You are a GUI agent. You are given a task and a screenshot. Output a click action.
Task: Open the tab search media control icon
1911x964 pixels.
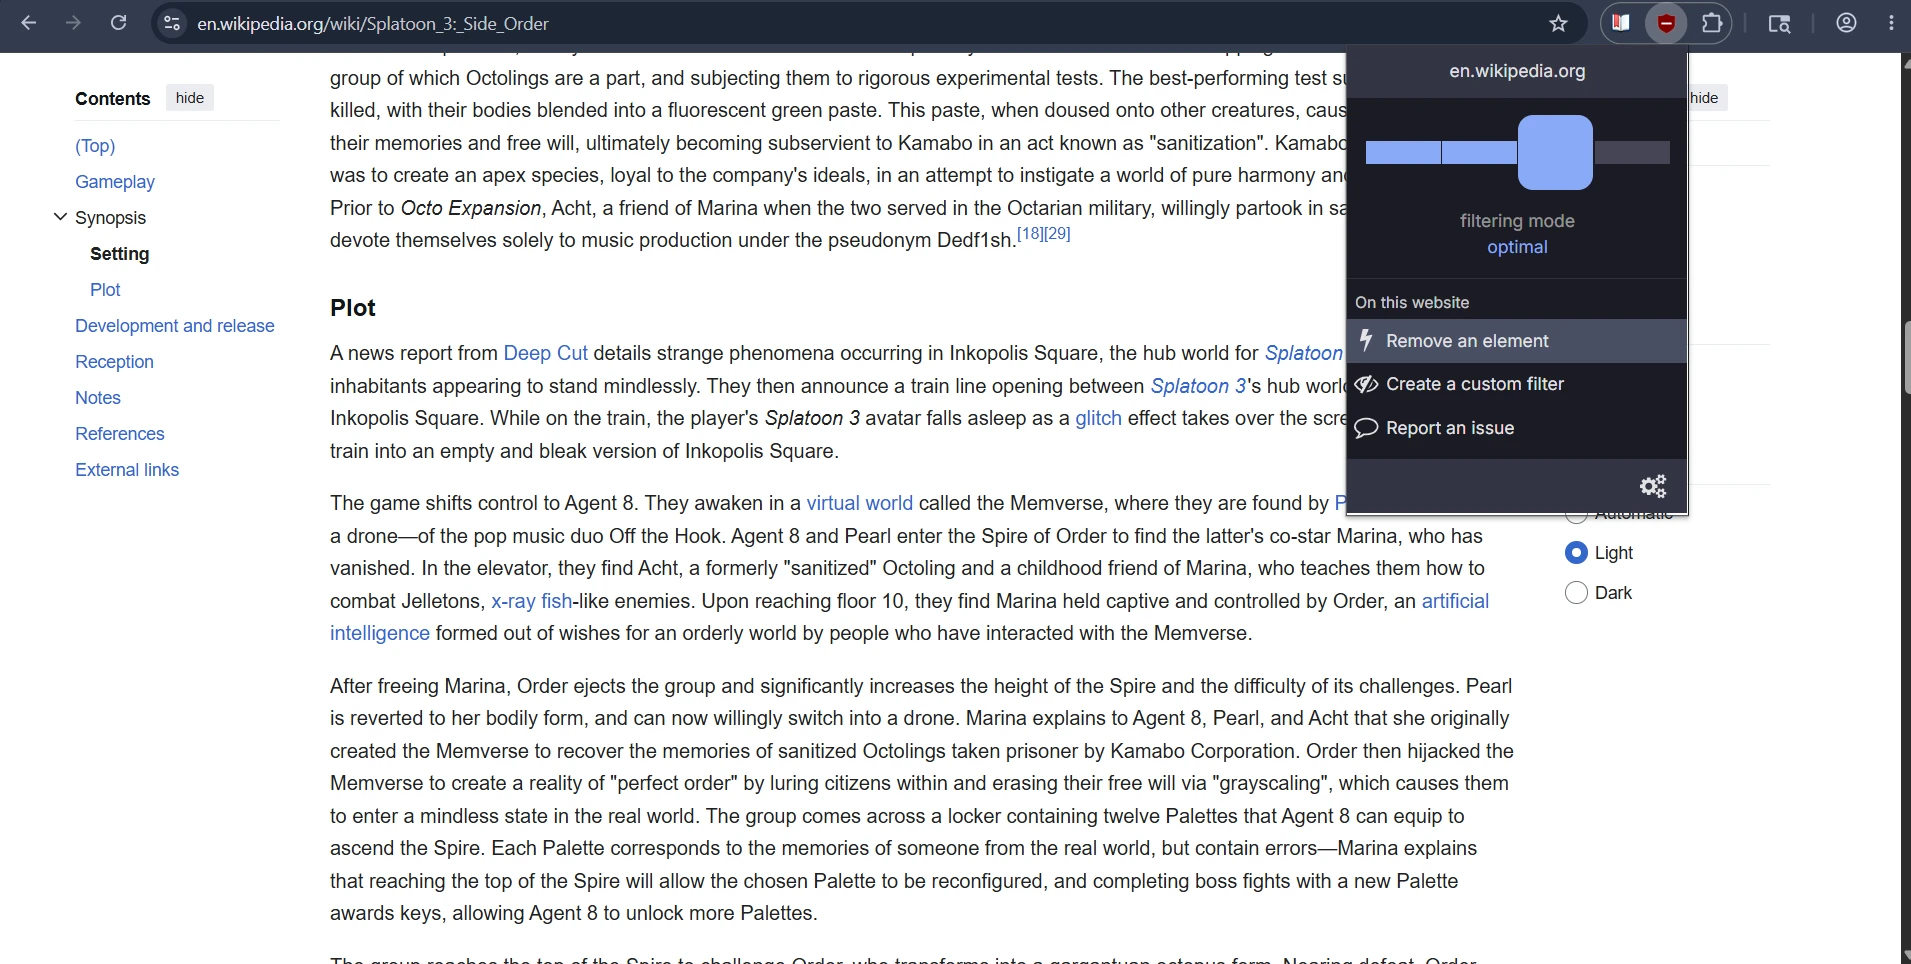(x=1779, y=23)
